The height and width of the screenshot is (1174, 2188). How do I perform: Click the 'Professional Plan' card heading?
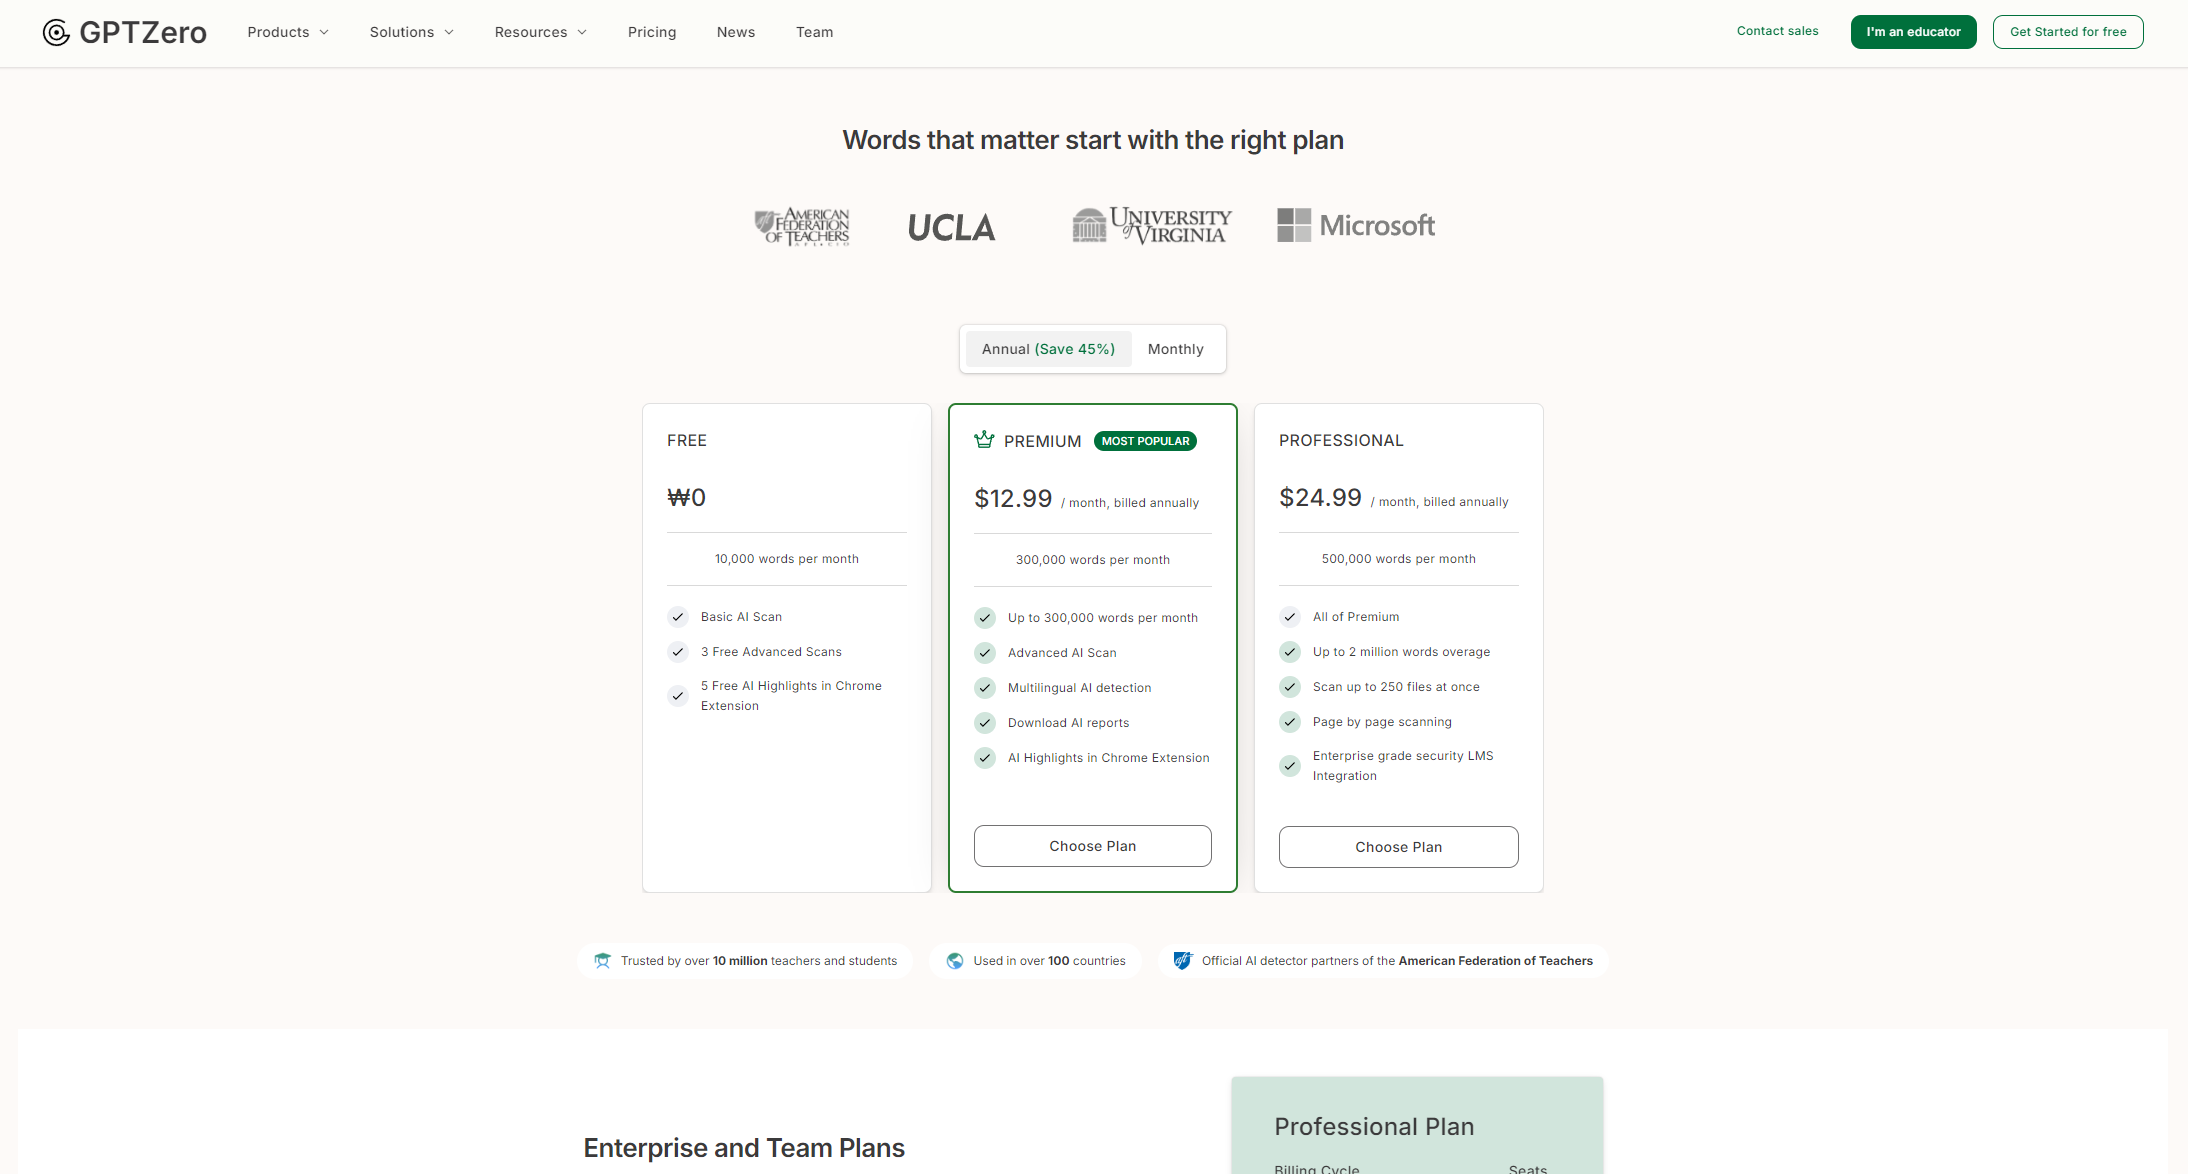1374,1127
